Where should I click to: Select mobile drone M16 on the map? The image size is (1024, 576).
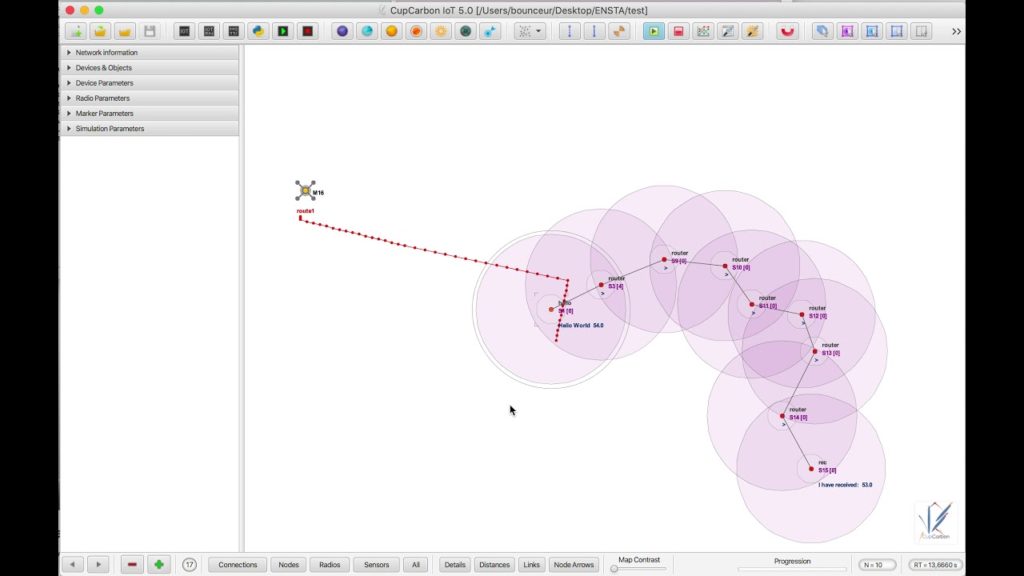(305, 190)
